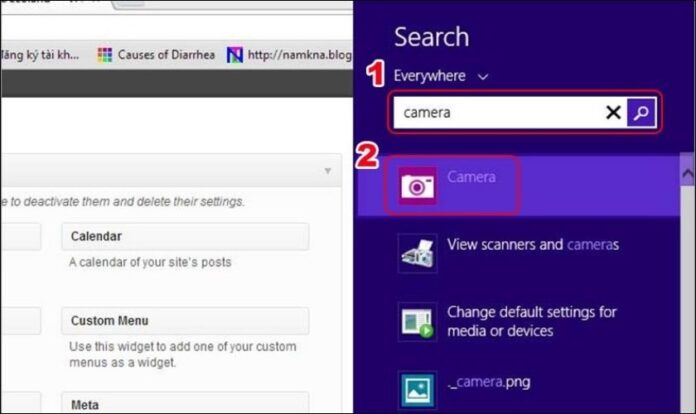
Task: Click the Causes of Diarrhea bookmark favicon
Action: click(104, 55)
